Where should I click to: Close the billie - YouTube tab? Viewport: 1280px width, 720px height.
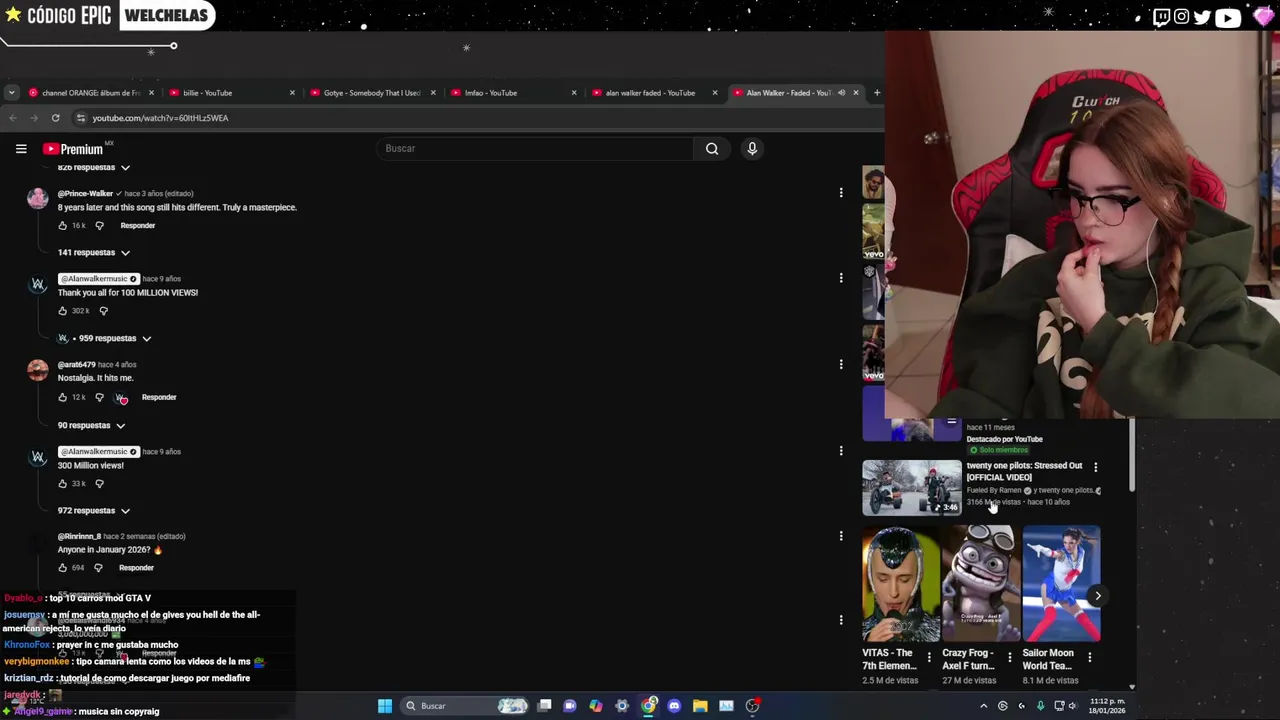pos(292,93)
